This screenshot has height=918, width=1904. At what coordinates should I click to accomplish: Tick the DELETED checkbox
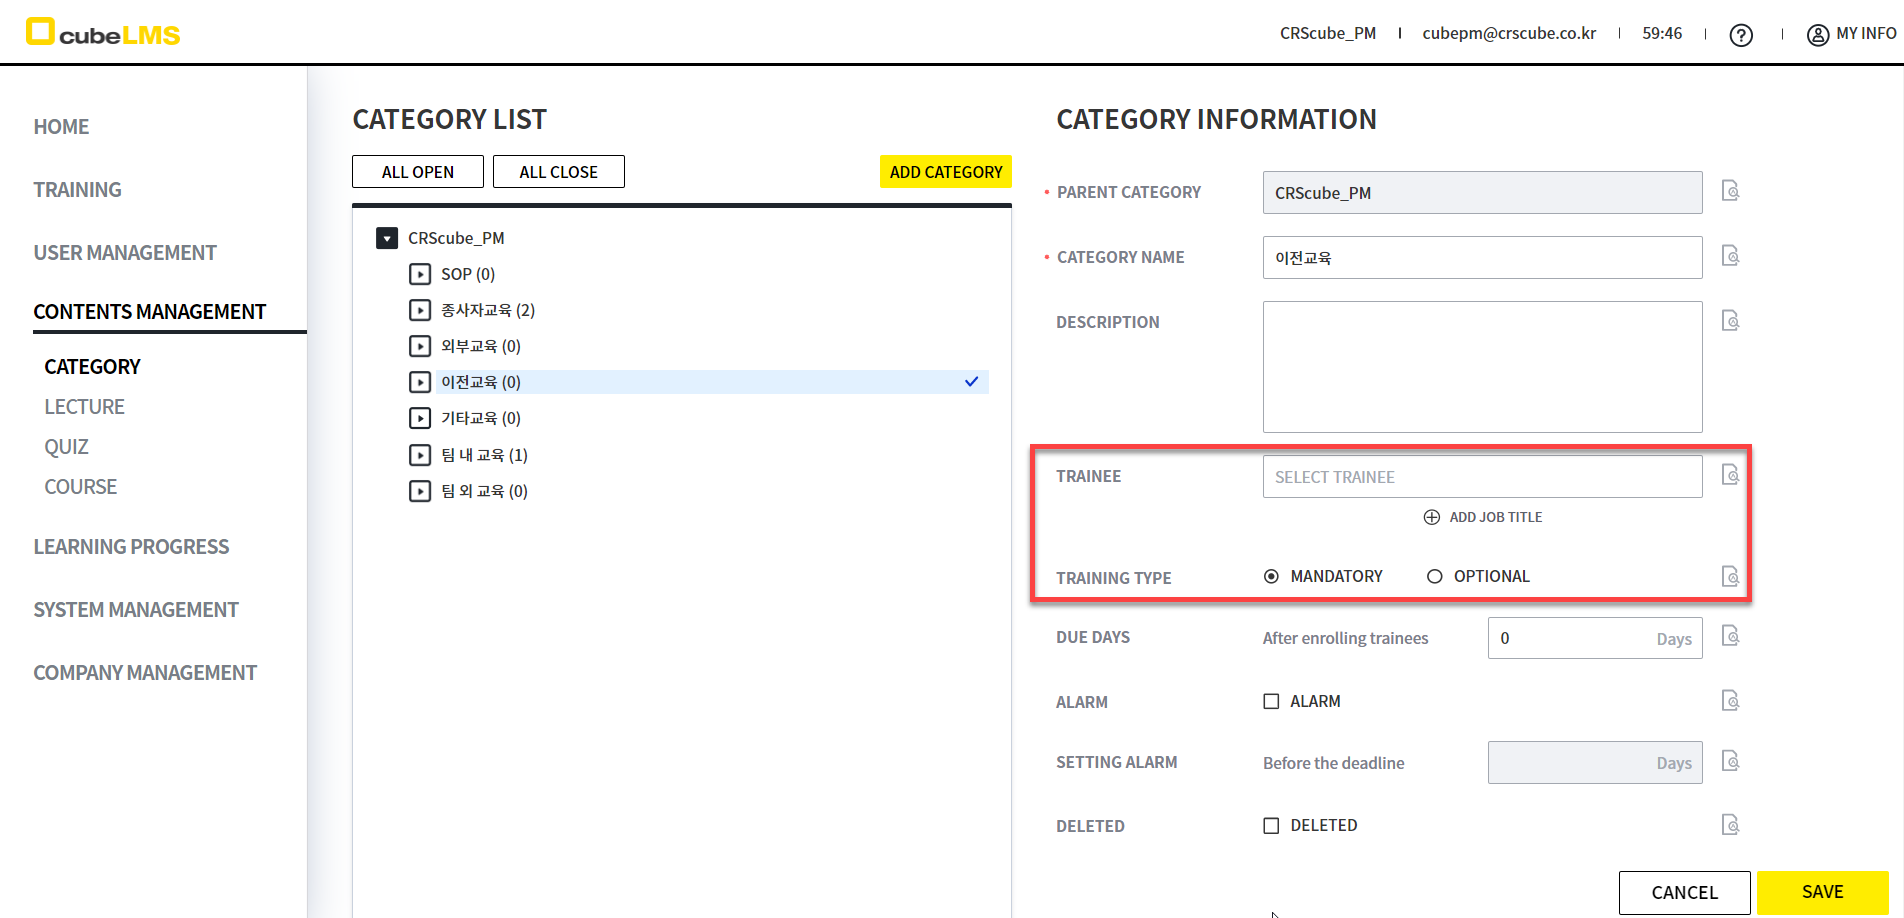[x=1271, y=825]
